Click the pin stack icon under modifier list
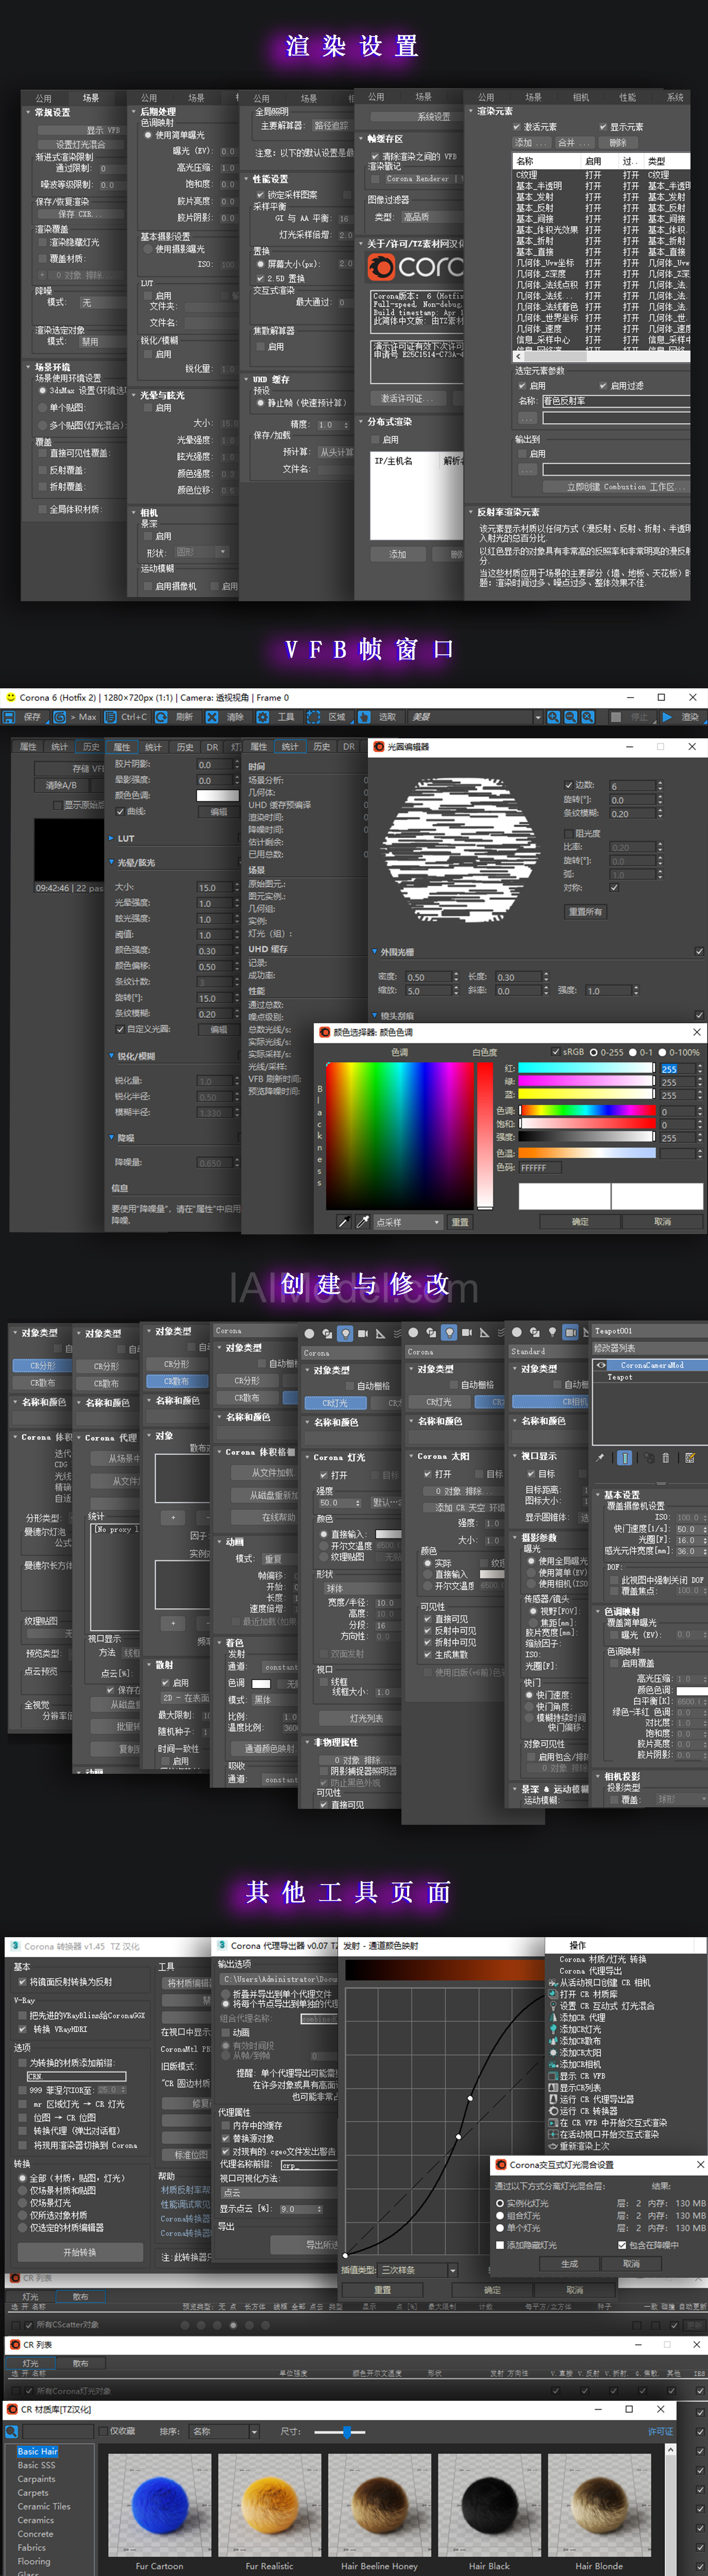The width and height of the screenshot is (708, 2576). pyautogui.click(x=601, y=1457)
